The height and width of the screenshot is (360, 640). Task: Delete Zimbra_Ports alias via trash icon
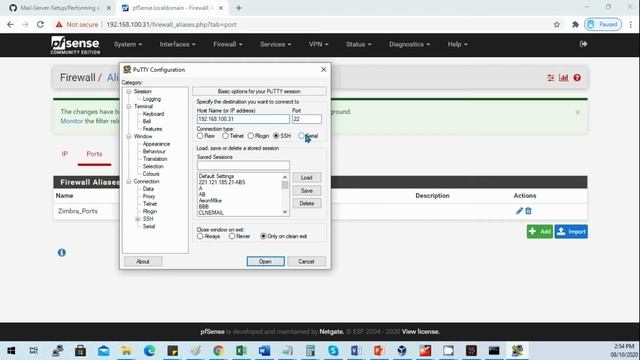[x=528, y=211]
